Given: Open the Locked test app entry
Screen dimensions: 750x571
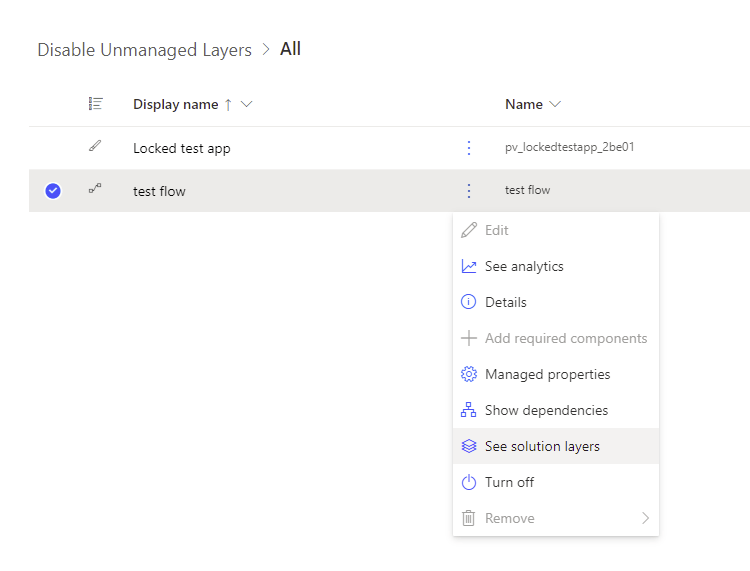Looking at the screenshot, I should pyautogui.click(x=182, y=148).
